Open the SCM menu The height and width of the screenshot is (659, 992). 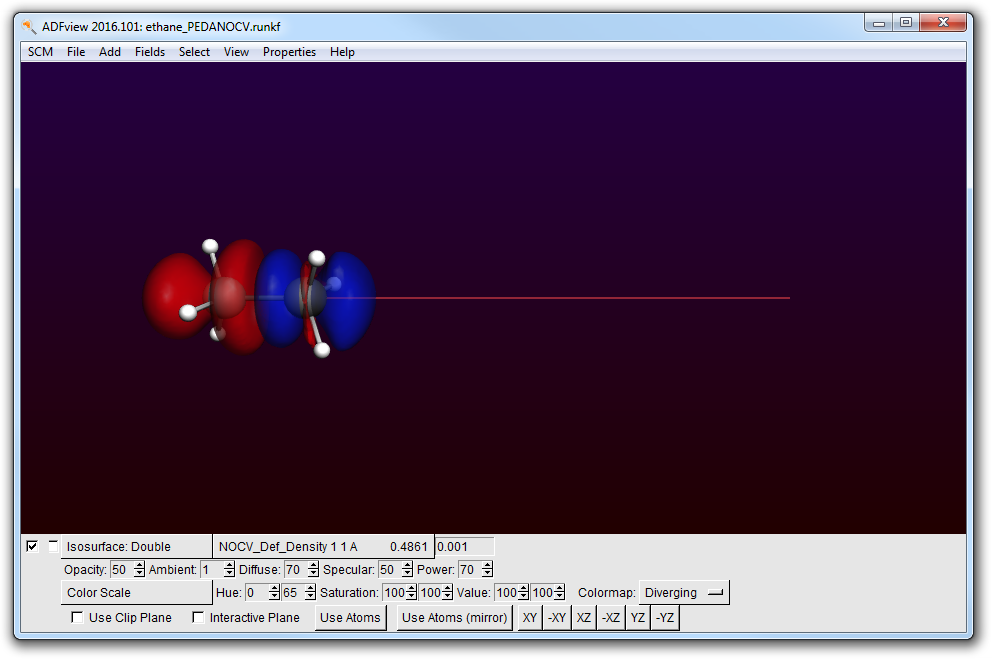click(40, 52)
